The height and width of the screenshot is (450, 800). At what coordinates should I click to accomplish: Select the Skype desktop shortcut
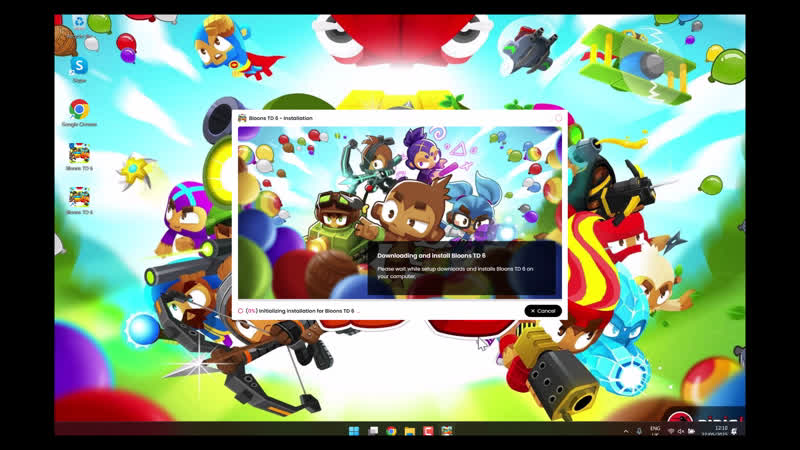click(79, 70)
